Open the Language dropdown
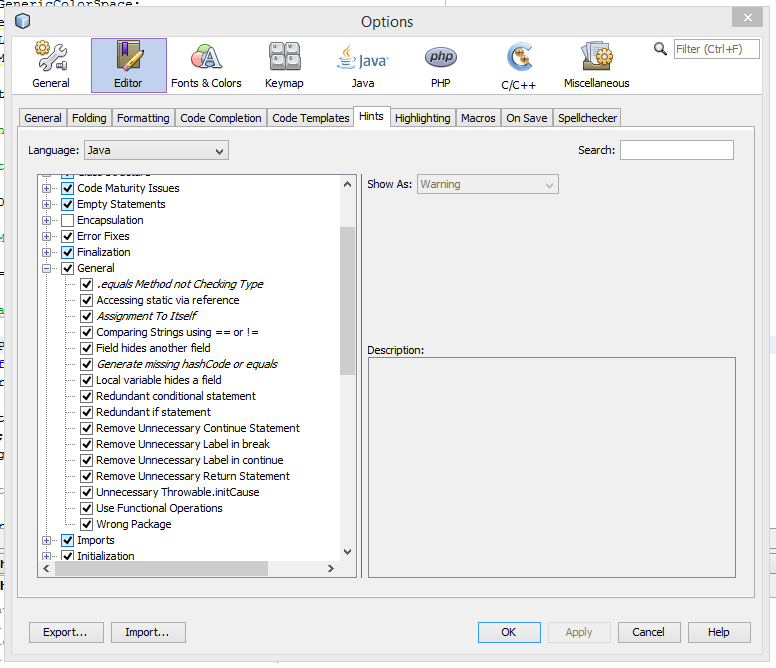The image size is (776, 668). 156,150
